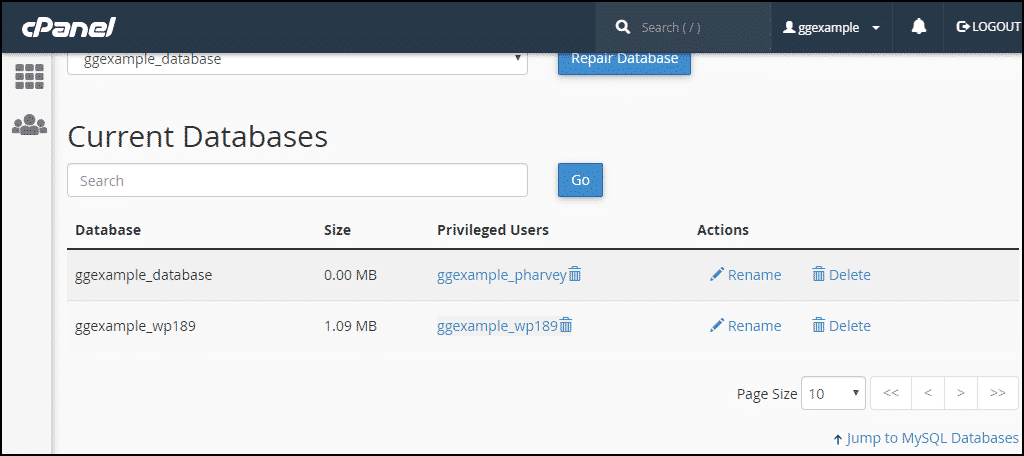
Task: Delete the ggexample_database database
Action: pyautogui.click(x=841, y=275)
